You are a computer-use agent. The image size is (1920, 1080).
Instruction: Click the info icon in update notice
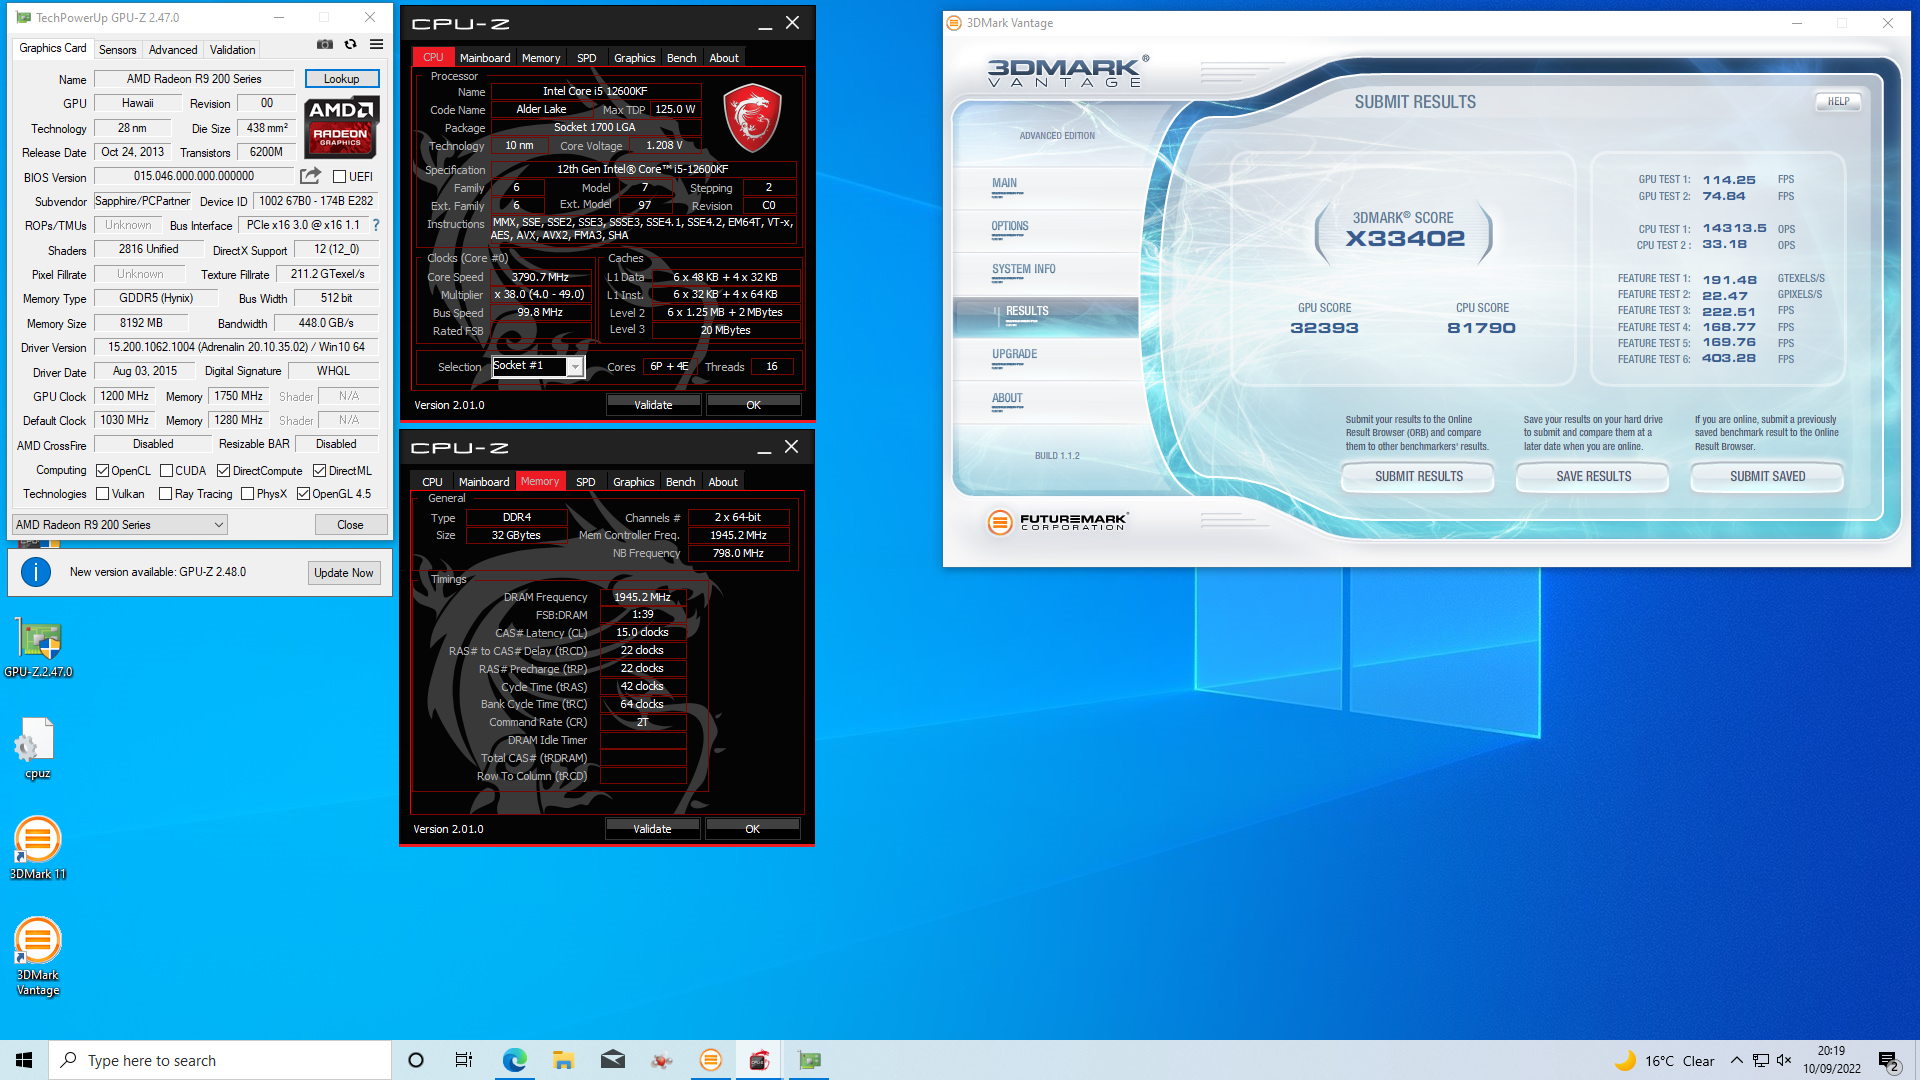36,572
